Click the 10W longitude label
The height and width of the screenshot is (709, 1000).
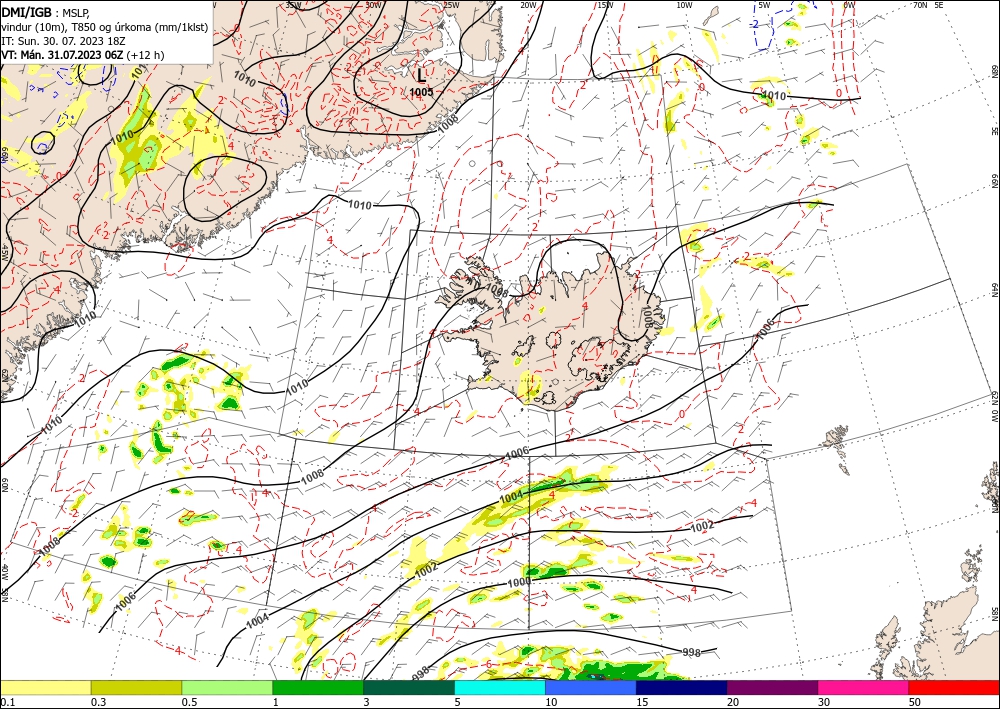(x=684, y=5)
